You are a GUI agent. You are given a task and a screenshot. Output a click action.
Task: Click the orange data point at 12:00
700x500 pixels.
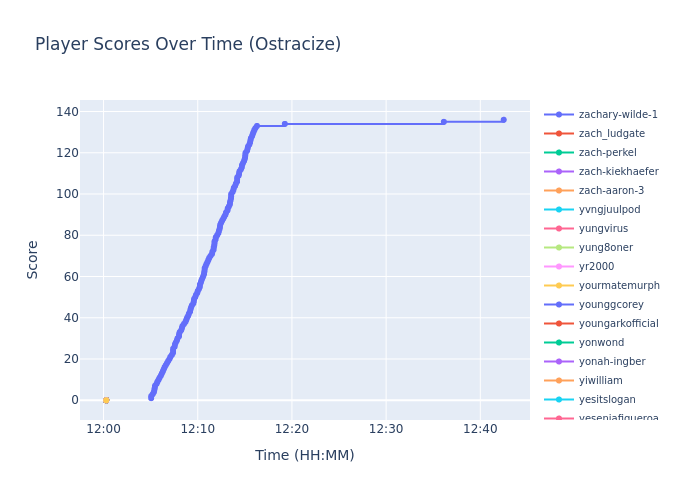(x=106, y=400)
